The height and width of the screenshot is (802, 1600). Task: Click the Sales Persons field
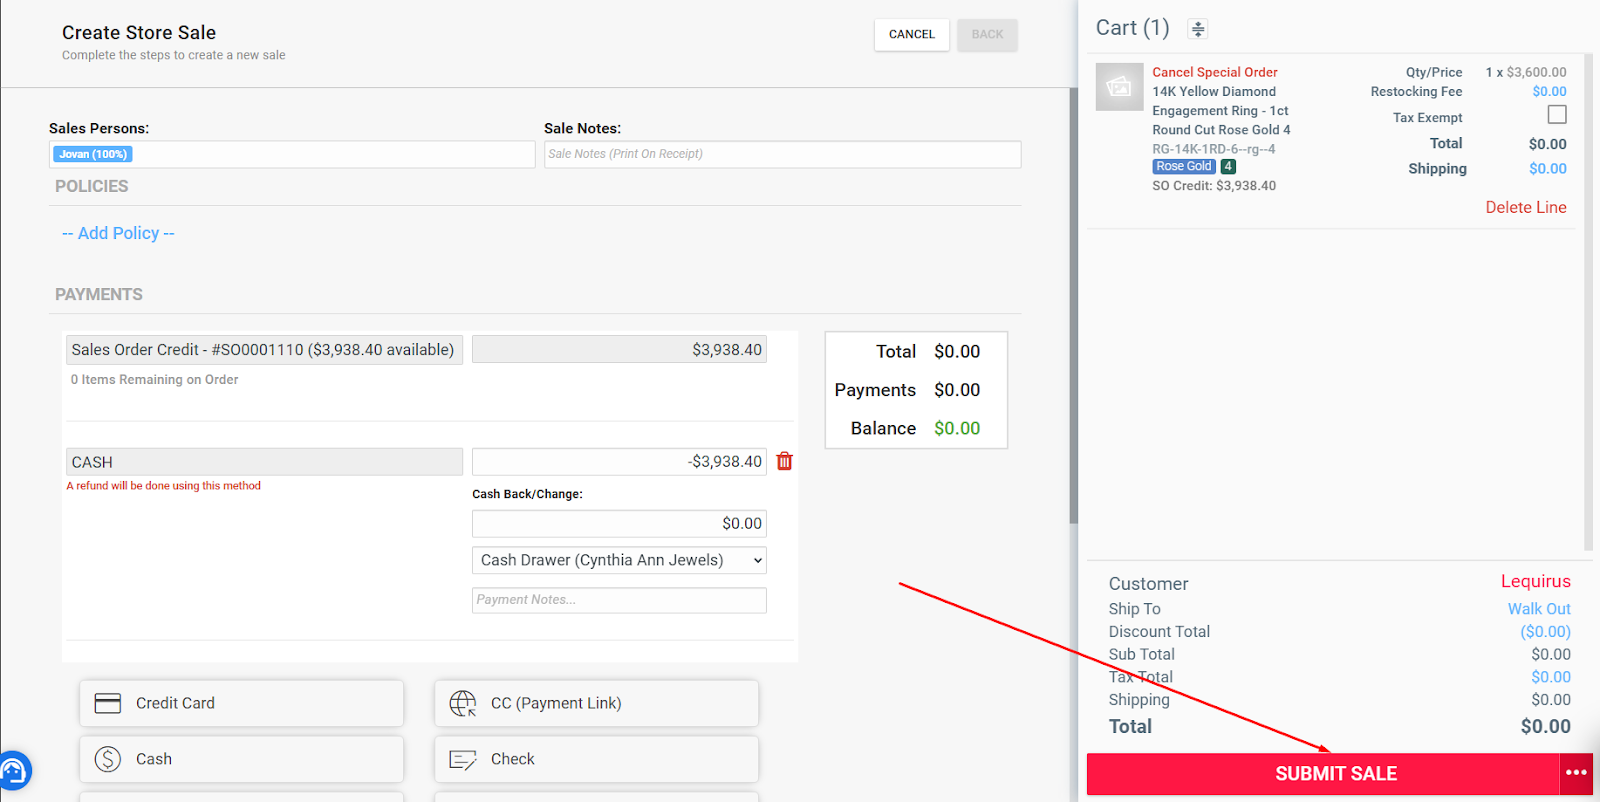pyautogui.click(x=292, y=154)
